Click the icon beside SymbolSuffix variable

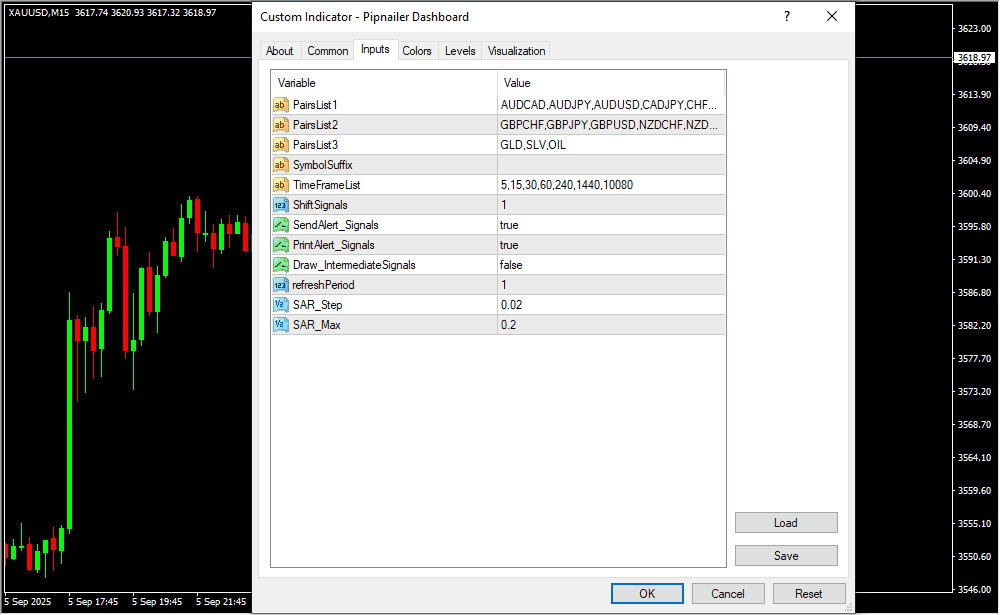(x=281, y=165)
